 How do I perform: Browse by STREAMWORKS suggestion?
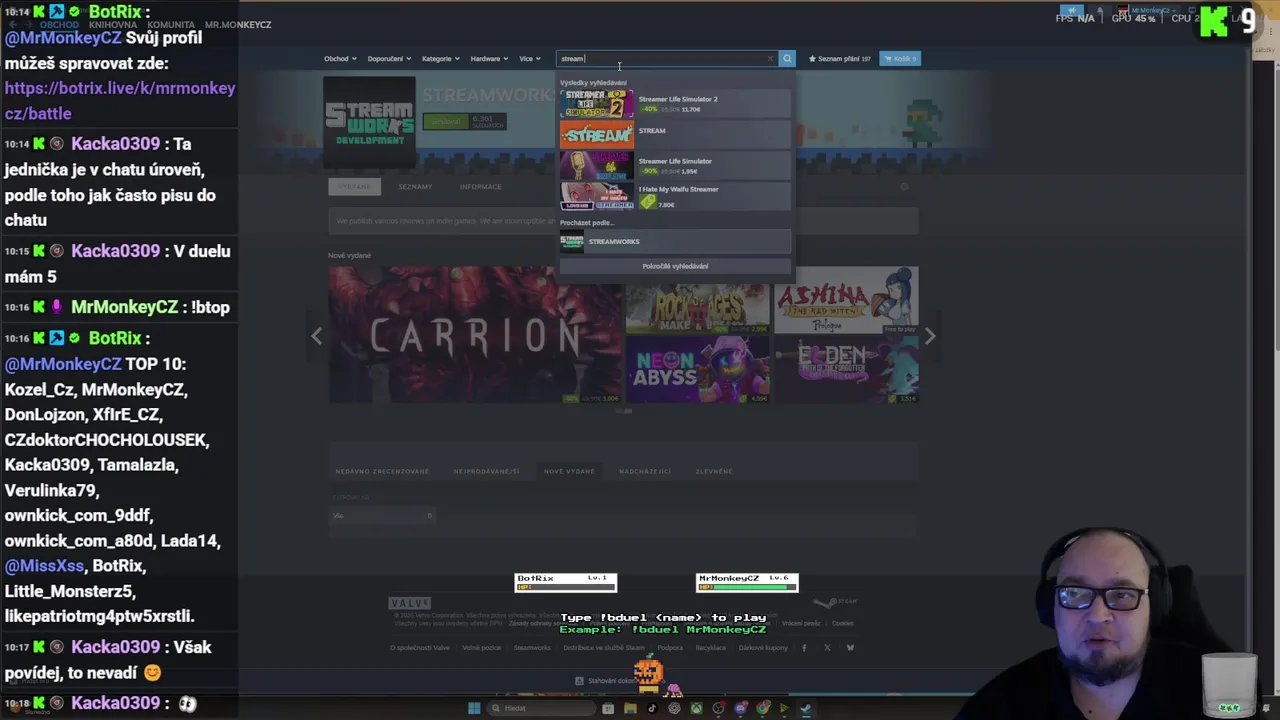(x=675, y=241)
